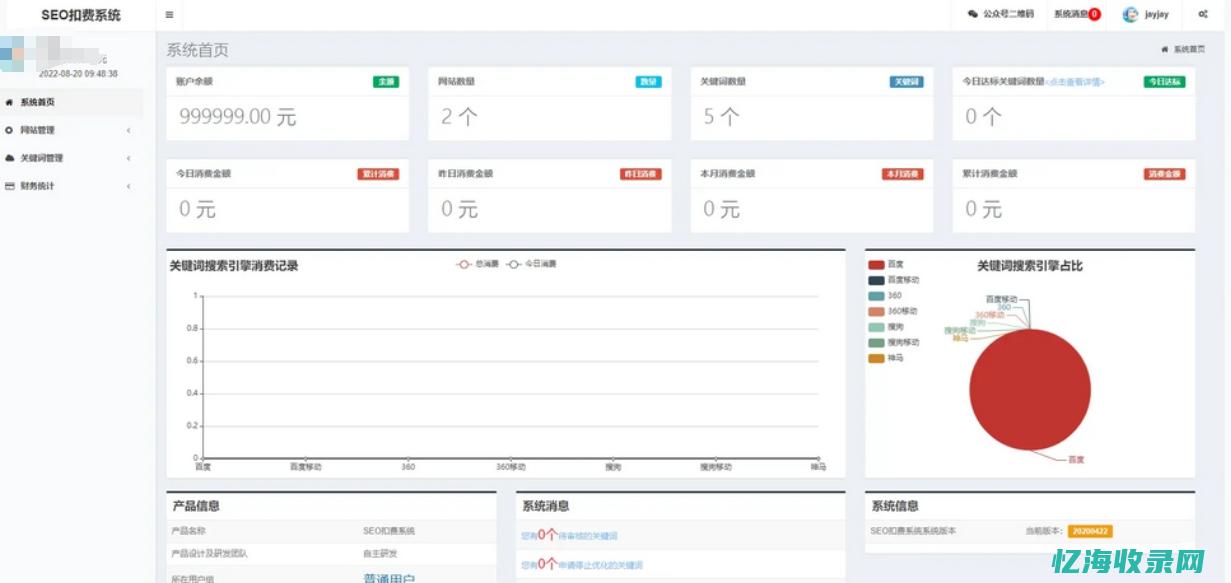Select the 系统首页 home icon in sidebar
Image resolution: width=1231 pixels, height=583 pixels.
[10, 101]
